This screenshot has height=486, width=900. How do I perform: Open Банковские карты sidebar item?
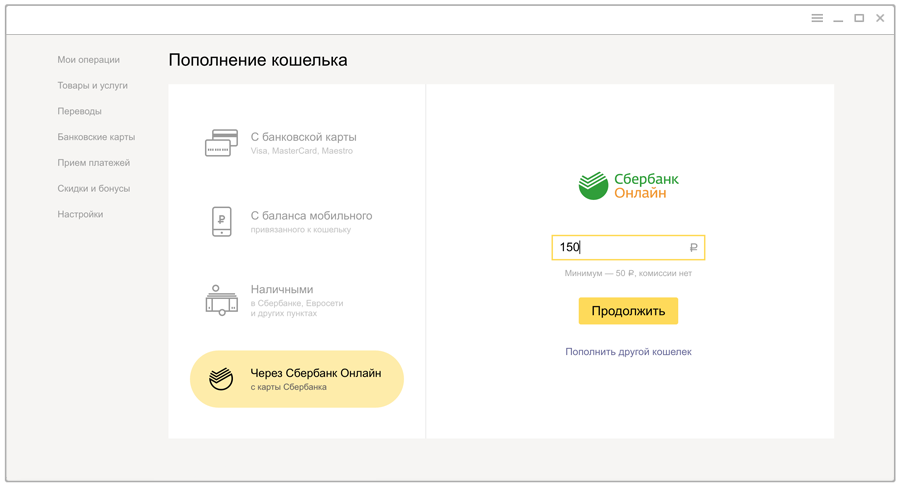point(96,137)
